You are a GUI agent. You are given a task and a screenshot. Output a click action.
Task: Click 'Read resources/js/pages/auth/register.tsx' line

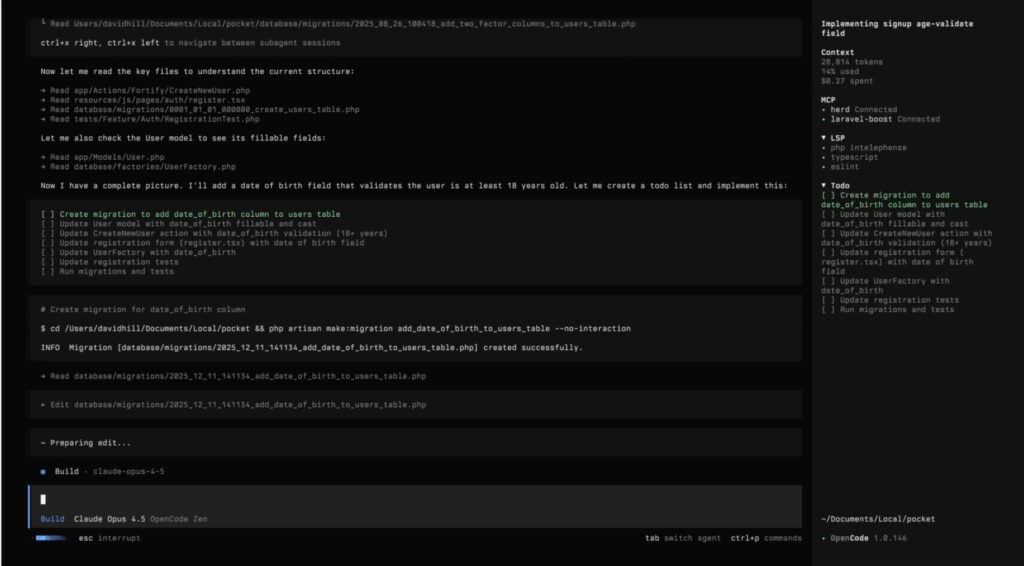[x=142, y=100]
